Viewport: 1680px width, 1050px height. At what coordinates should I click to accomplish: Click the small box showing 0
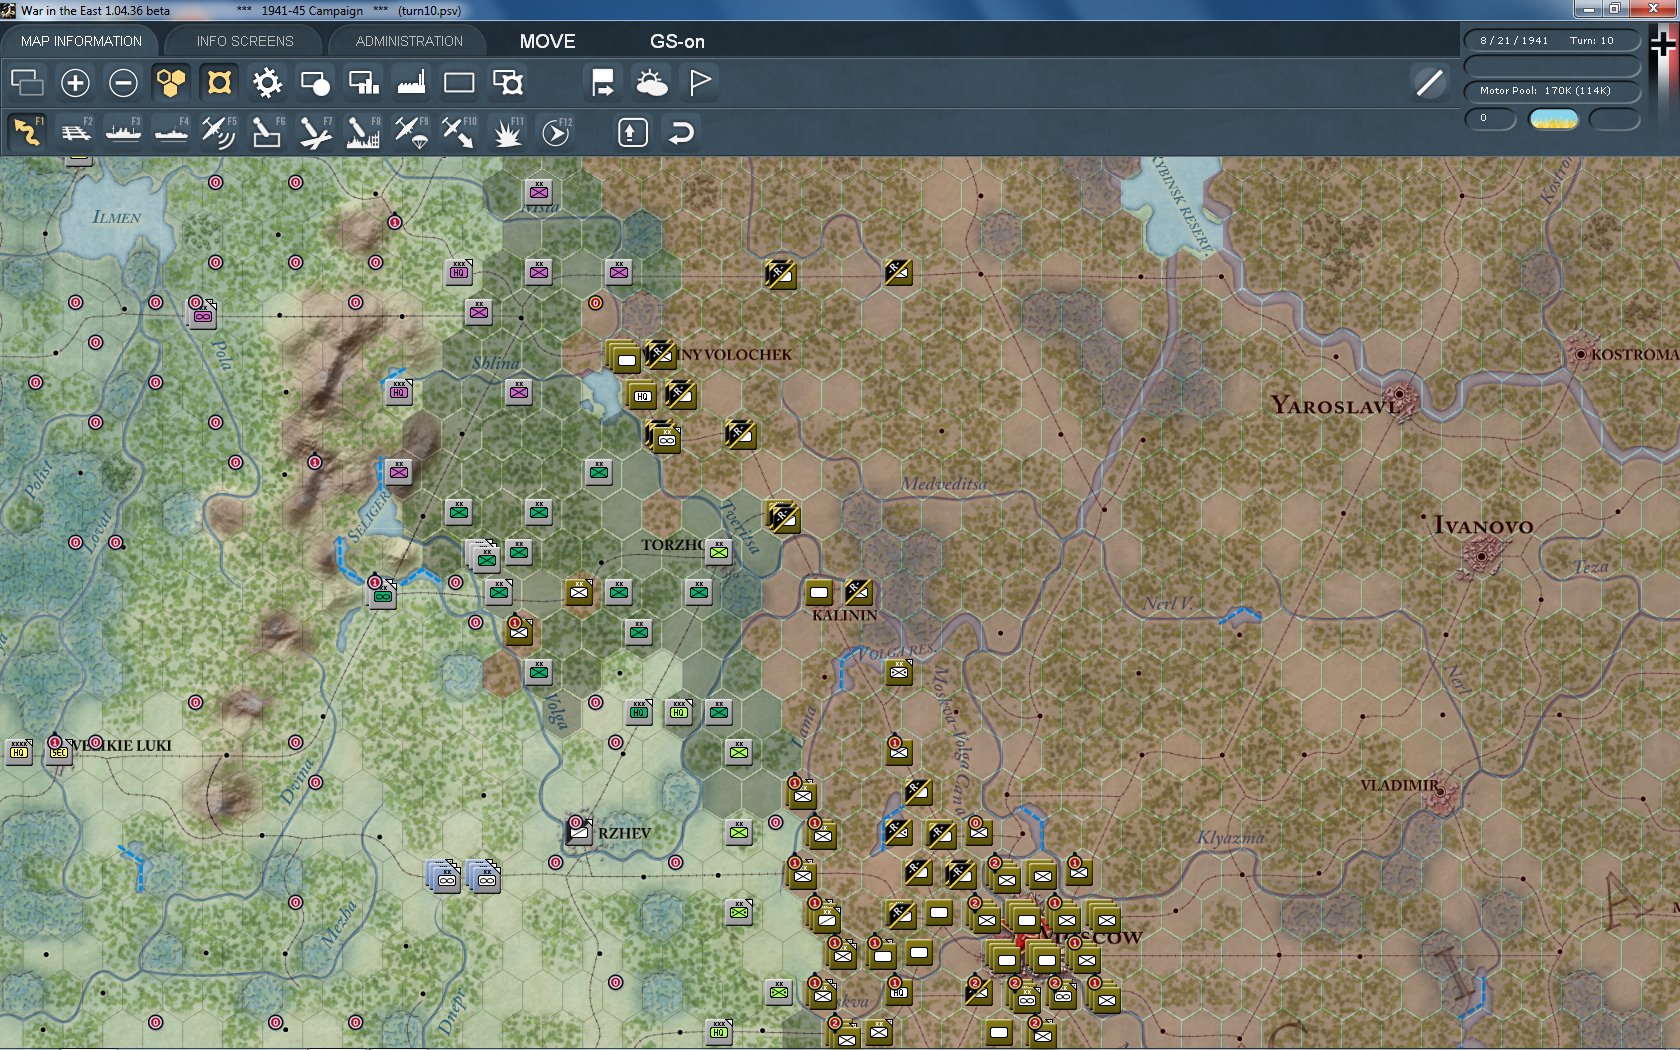pyautogui.click(x=1490, y=119)
